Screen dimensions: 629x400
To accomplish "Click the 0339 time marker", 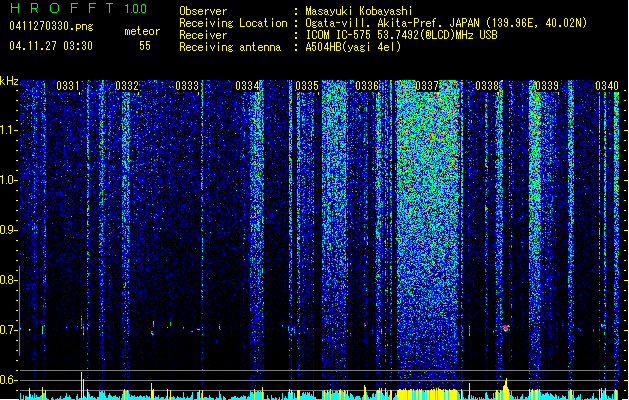I will [547, 86].
